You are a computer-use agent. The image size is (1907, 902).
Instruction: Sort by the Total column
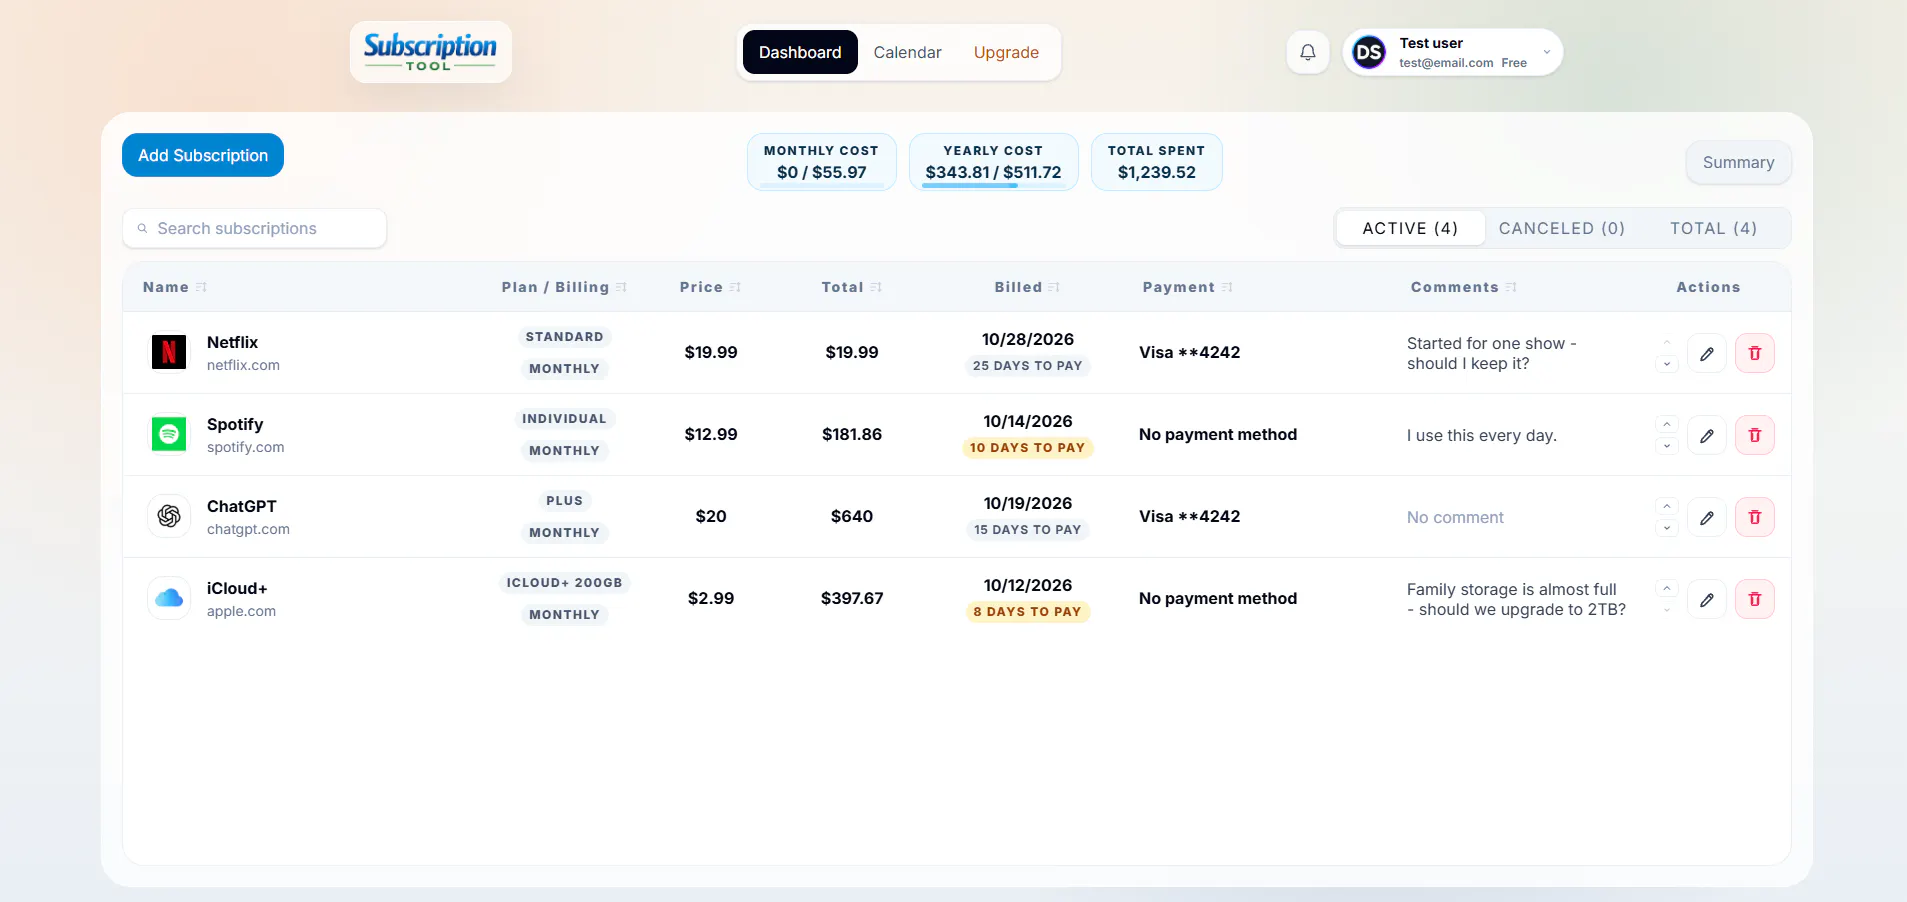click(x=851, y=287)
